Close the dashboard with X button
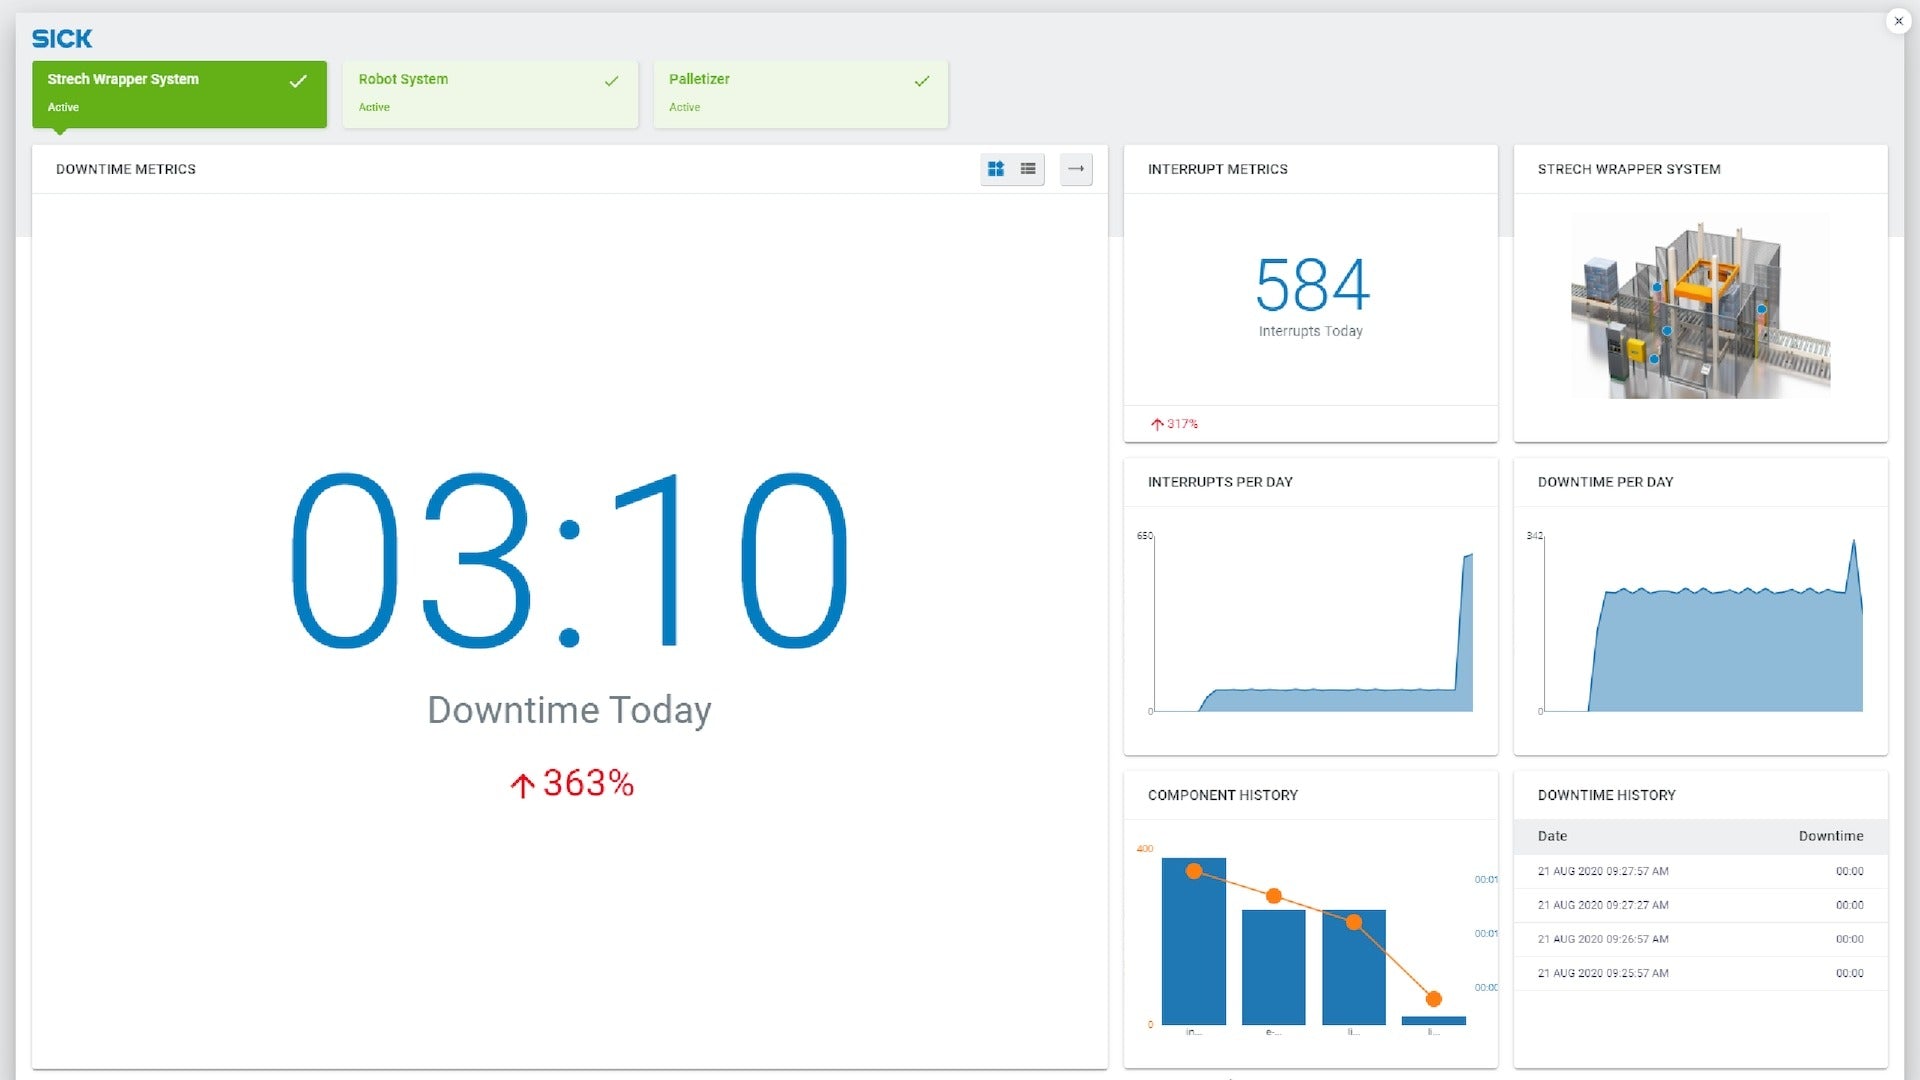Screen dimensions: 1920x1080 (x=1898, y=21)
